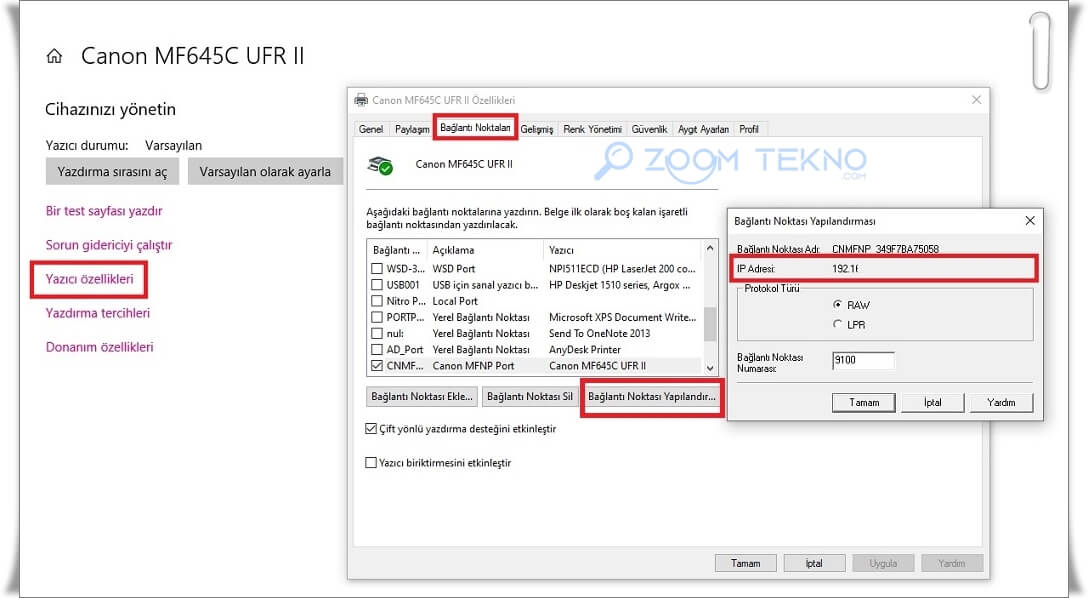Screen dimensions: 1088x598
Task: Switch to the Güvenlik tab
Action: pos(649,129)
